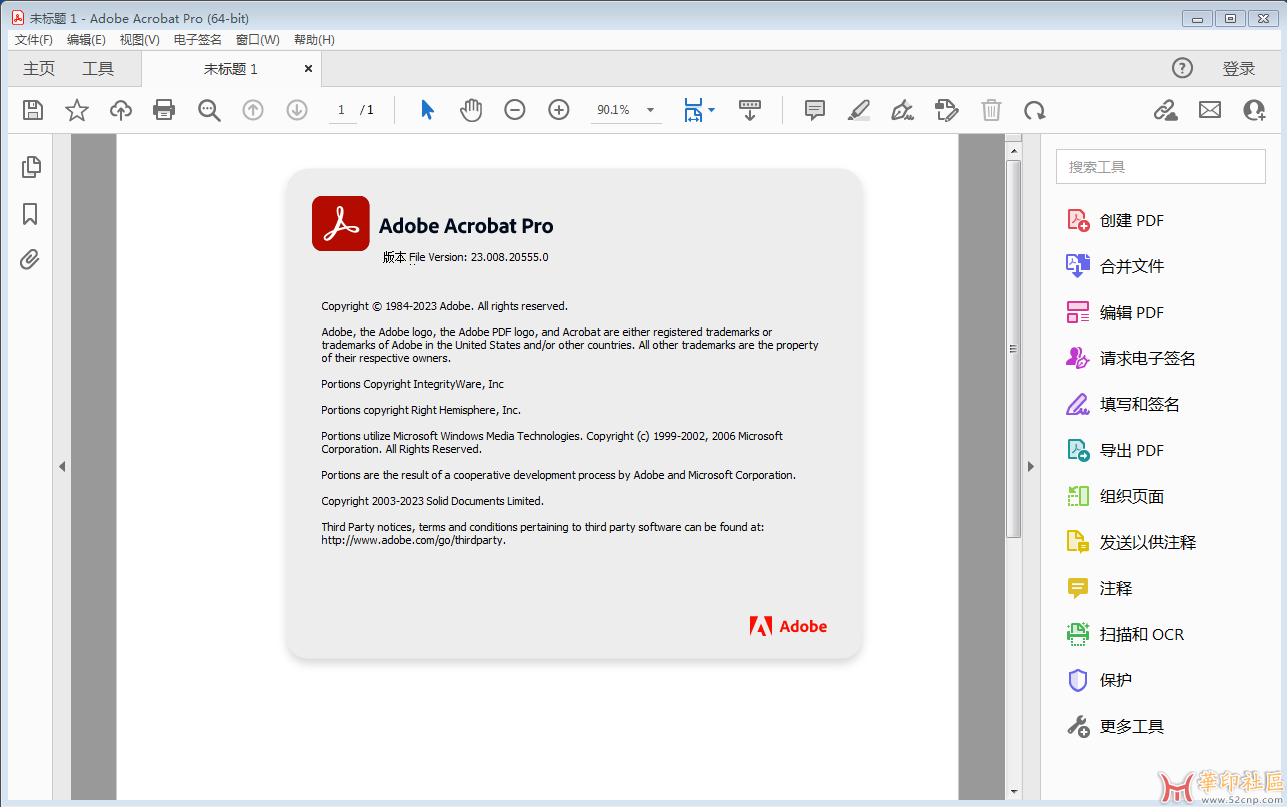Image resolution: width=1287 pixels, height=807 pixels.
Task: Toggle scrolling mode keyboard icon
Action: [x=749, y=110]
